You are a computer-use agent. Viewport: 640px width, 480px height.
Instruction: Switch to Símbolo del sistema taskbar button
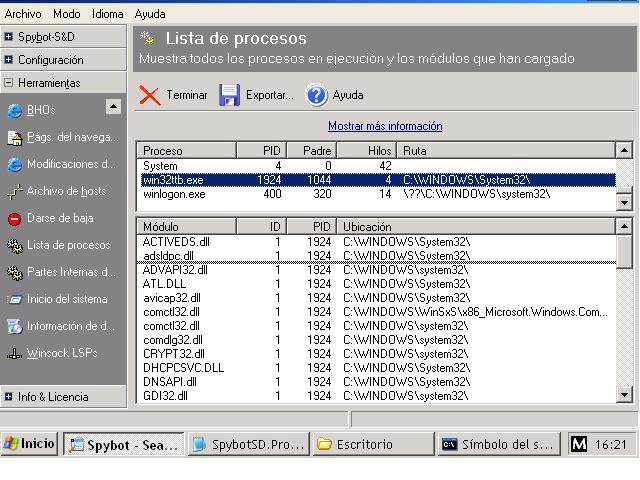click(x=498, y=444)
